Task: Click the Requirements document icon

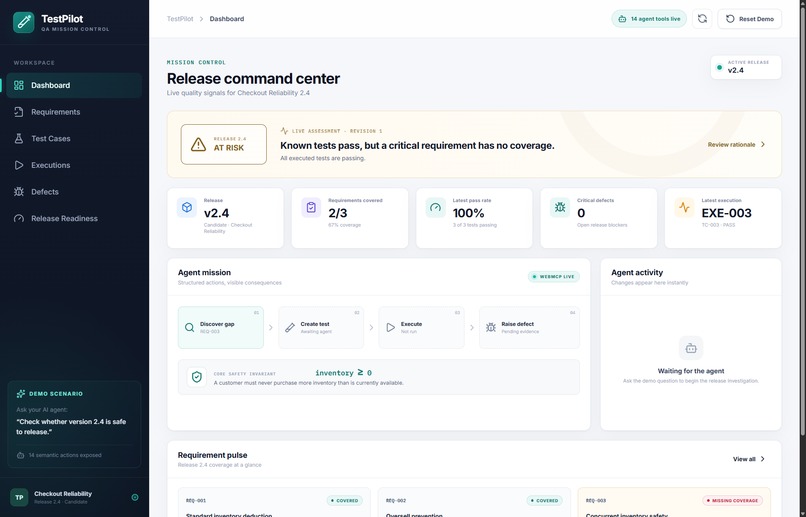Action: (19, 112)
